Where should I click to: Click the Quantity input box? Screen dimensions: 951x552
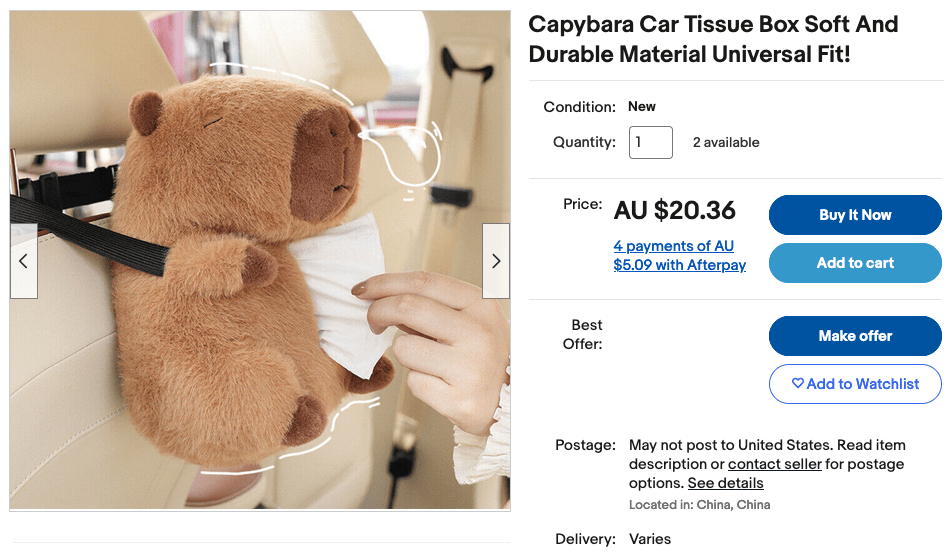click(x=650, y=142)
